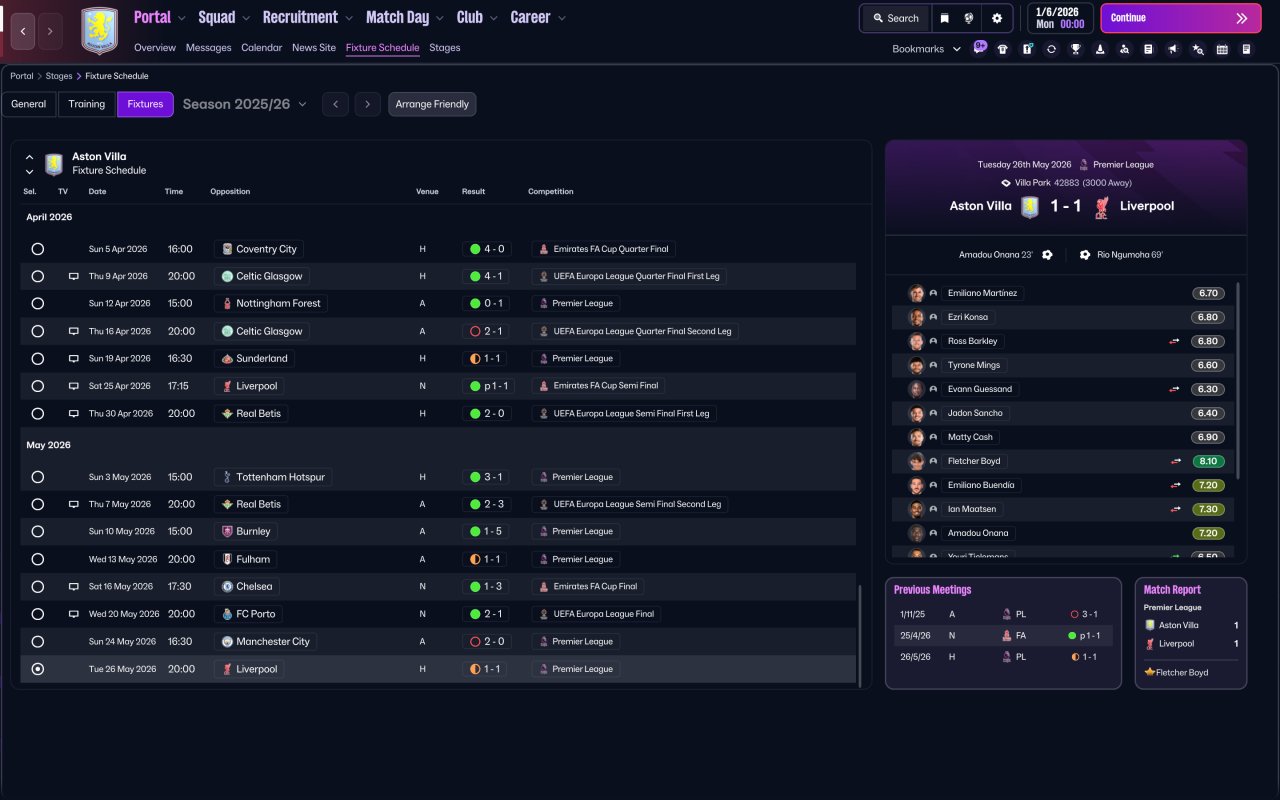Open the News Site tab
Viewport: 1280px width, 800px height.
pyautogui.click(x=314, y=48)
